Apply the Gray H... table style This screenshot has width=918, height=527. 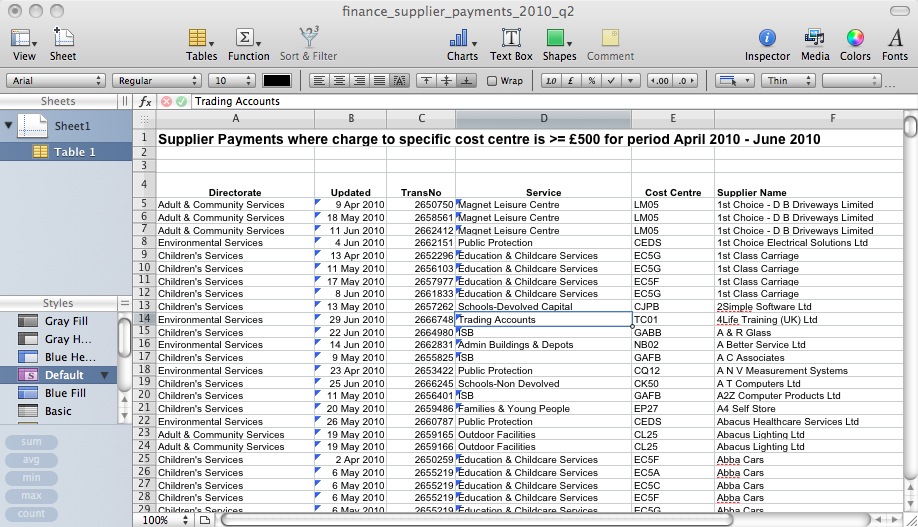point(59,339)
